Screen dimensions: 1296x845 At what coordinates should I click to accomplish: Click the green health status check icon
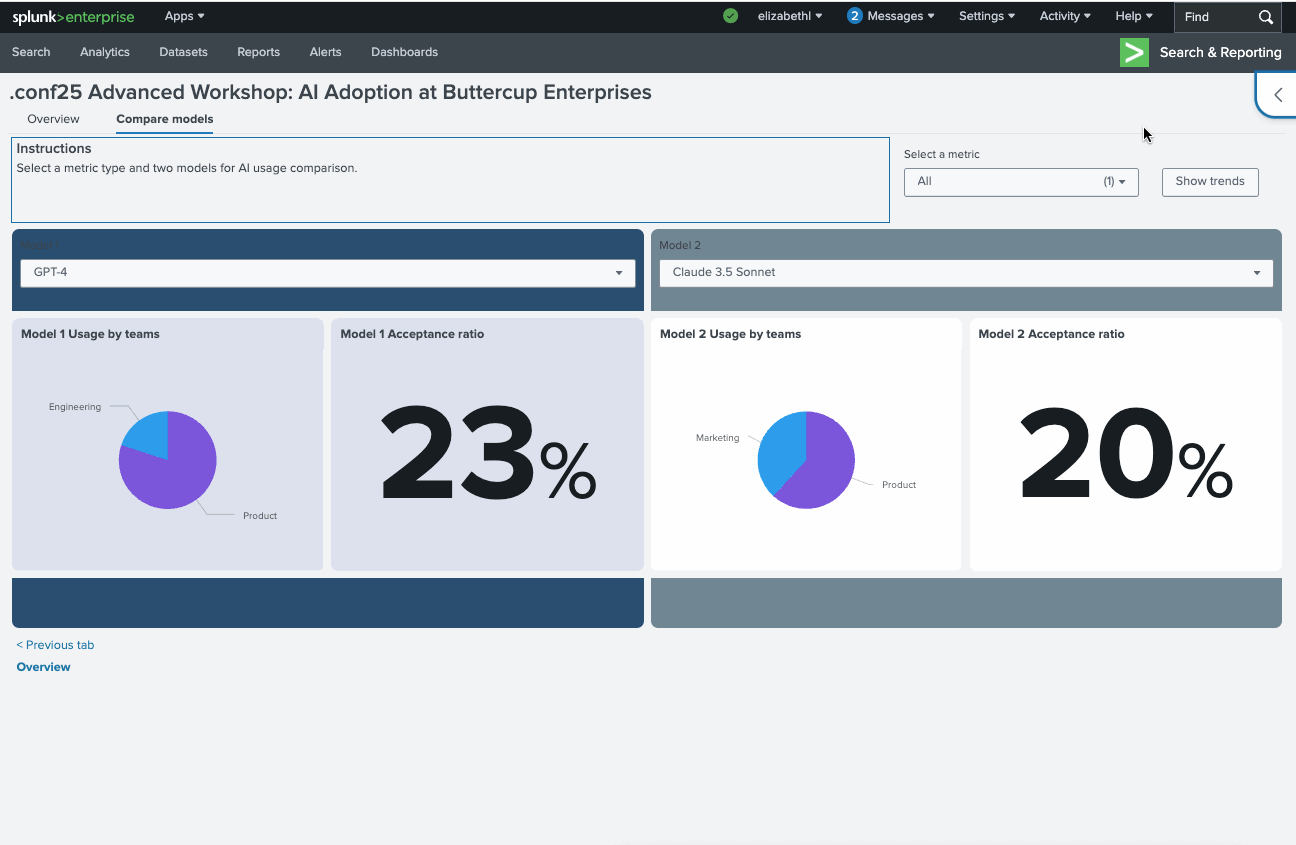(730, 16)
